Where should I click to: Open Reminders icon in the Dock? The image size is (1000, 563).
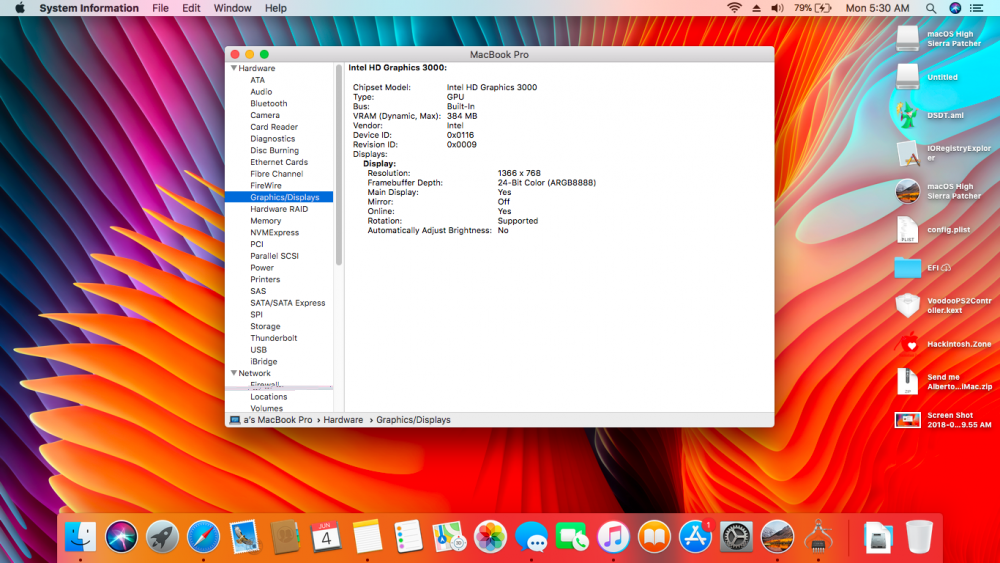pos(408,536)
